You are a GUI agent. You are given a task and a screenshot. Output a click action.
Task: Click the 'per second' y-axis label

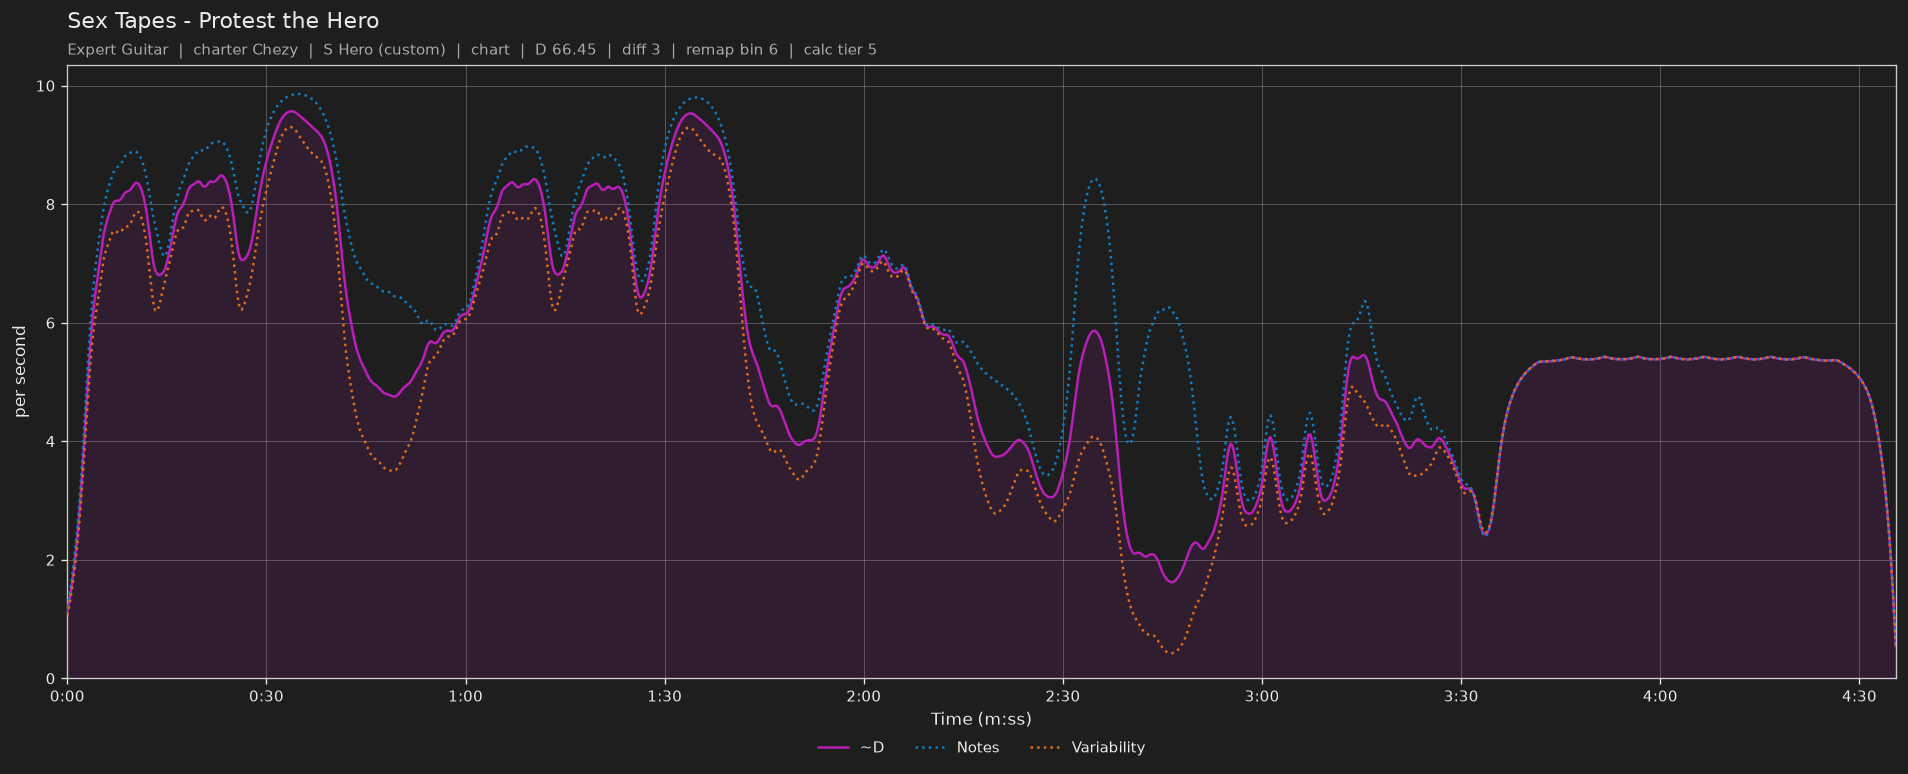click(20, 372)
